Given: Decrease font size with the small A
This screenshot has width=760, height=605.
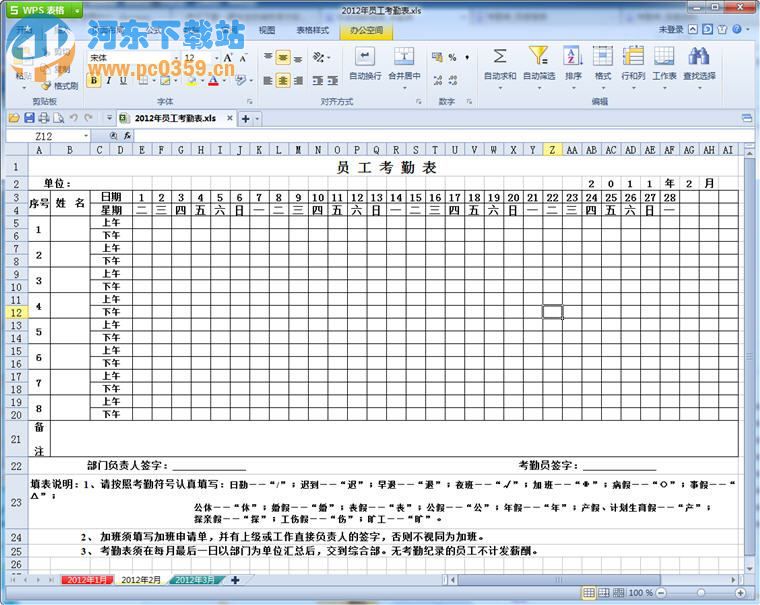Looking at the screenshot, I should point(243,58).
